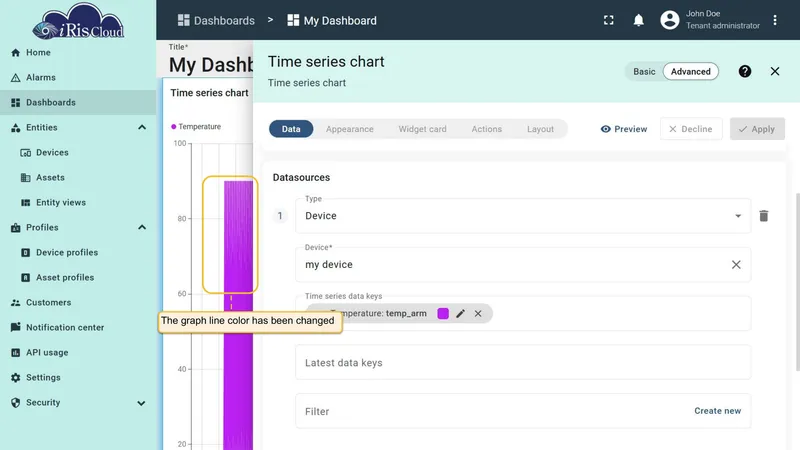Go to Dashboards in sidebar
Screen dimensions: 800x450
click(x=78, y=103)
